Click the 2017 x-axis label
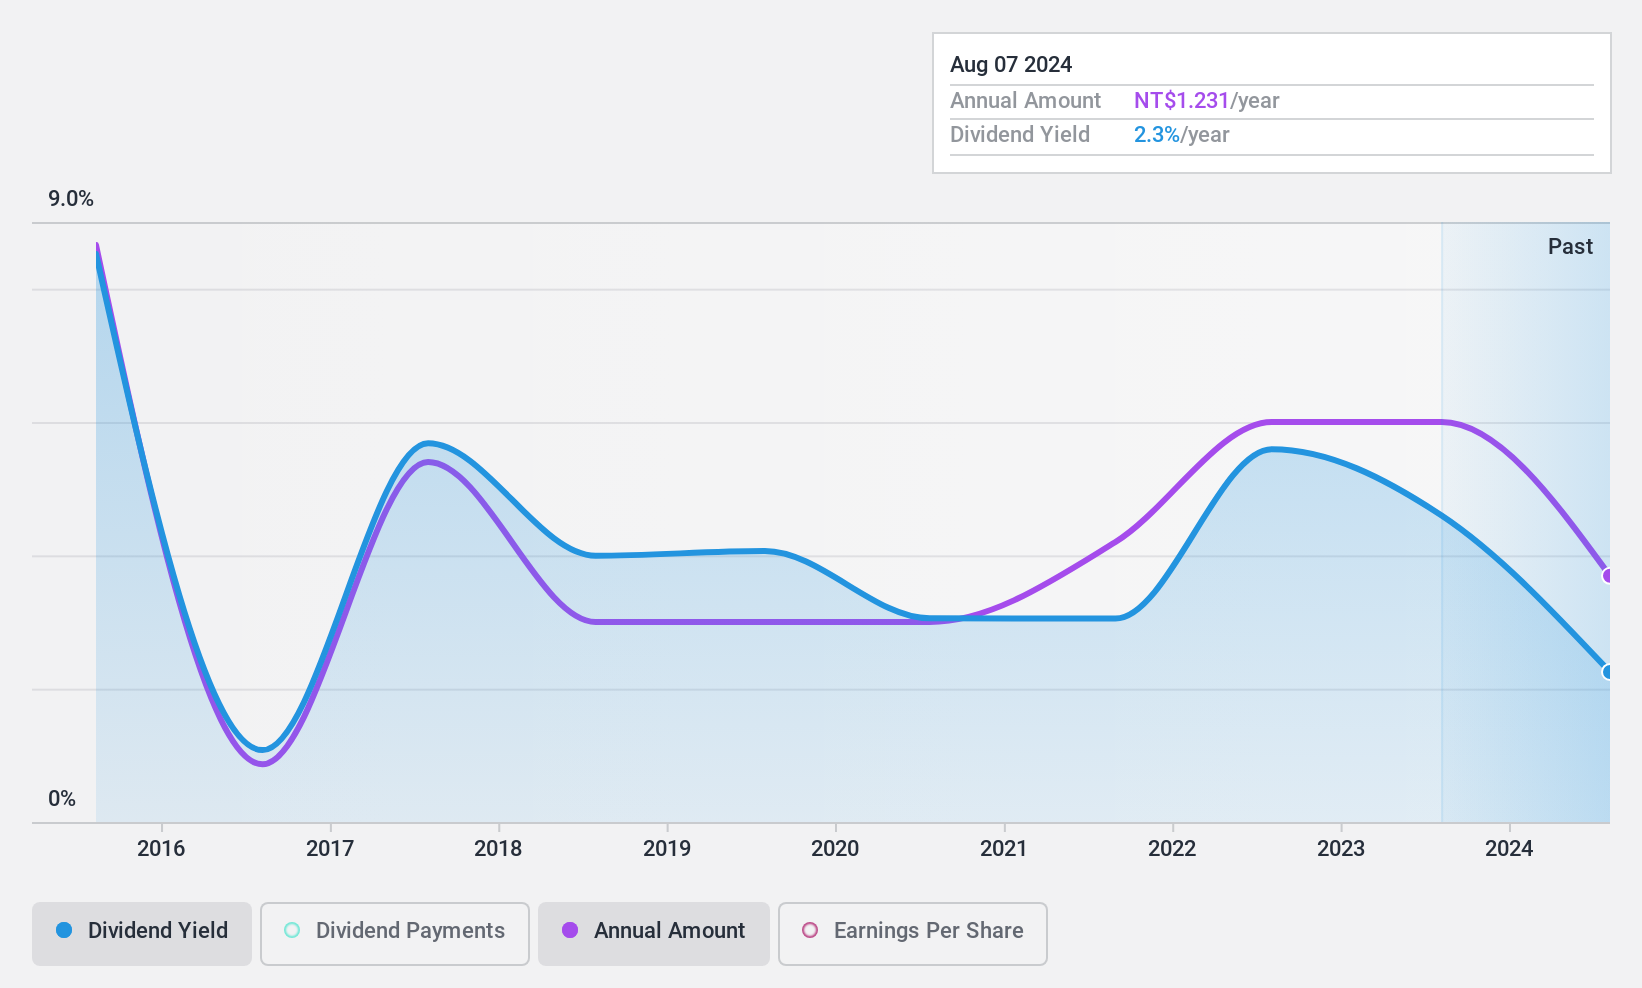1642x988 pixels. [x=330, y=849]
